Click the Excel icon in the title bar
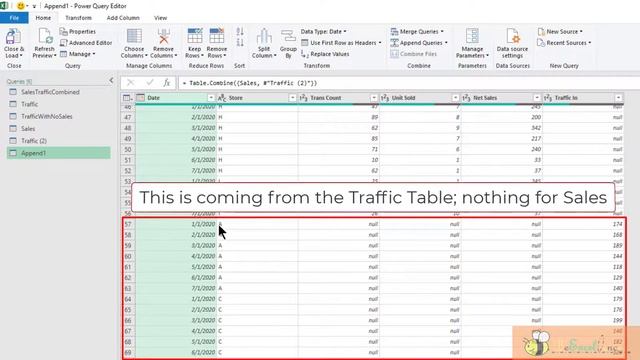Screen dimensions: 640x360 tap(4, 6)
